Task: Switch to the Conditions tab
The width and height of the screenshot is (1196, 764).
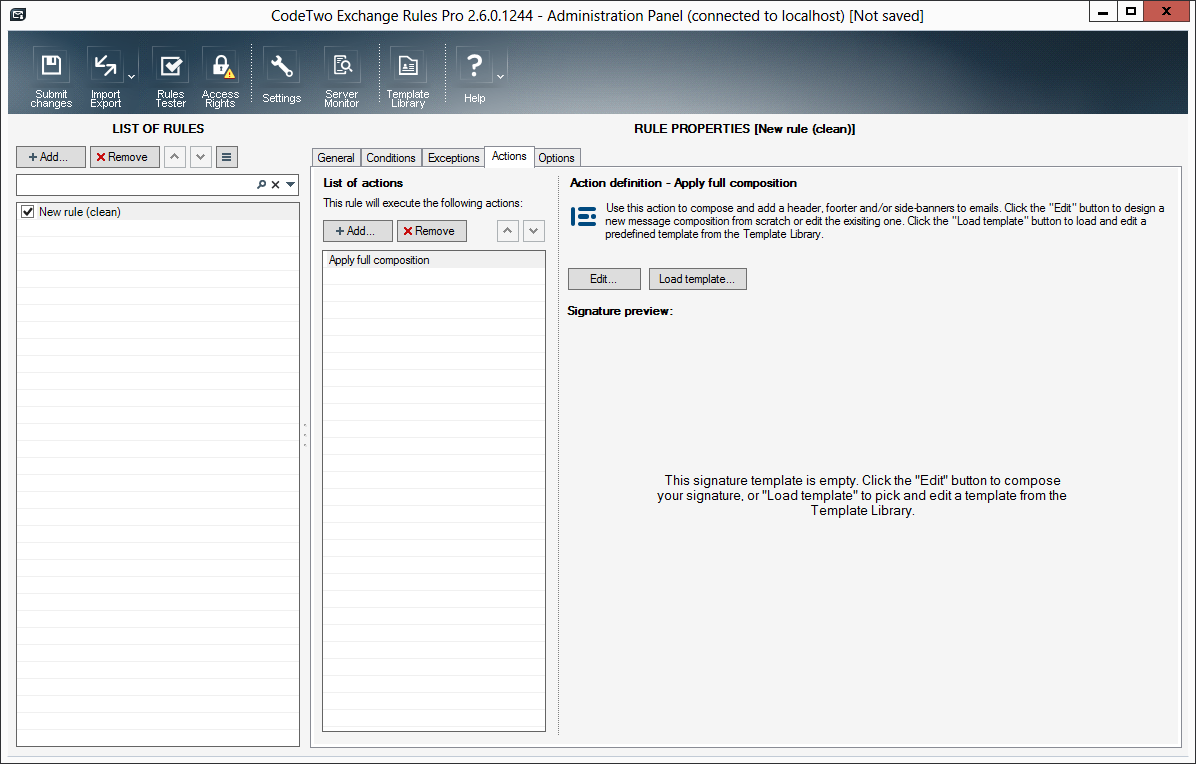Action: (x=390, y=158)
